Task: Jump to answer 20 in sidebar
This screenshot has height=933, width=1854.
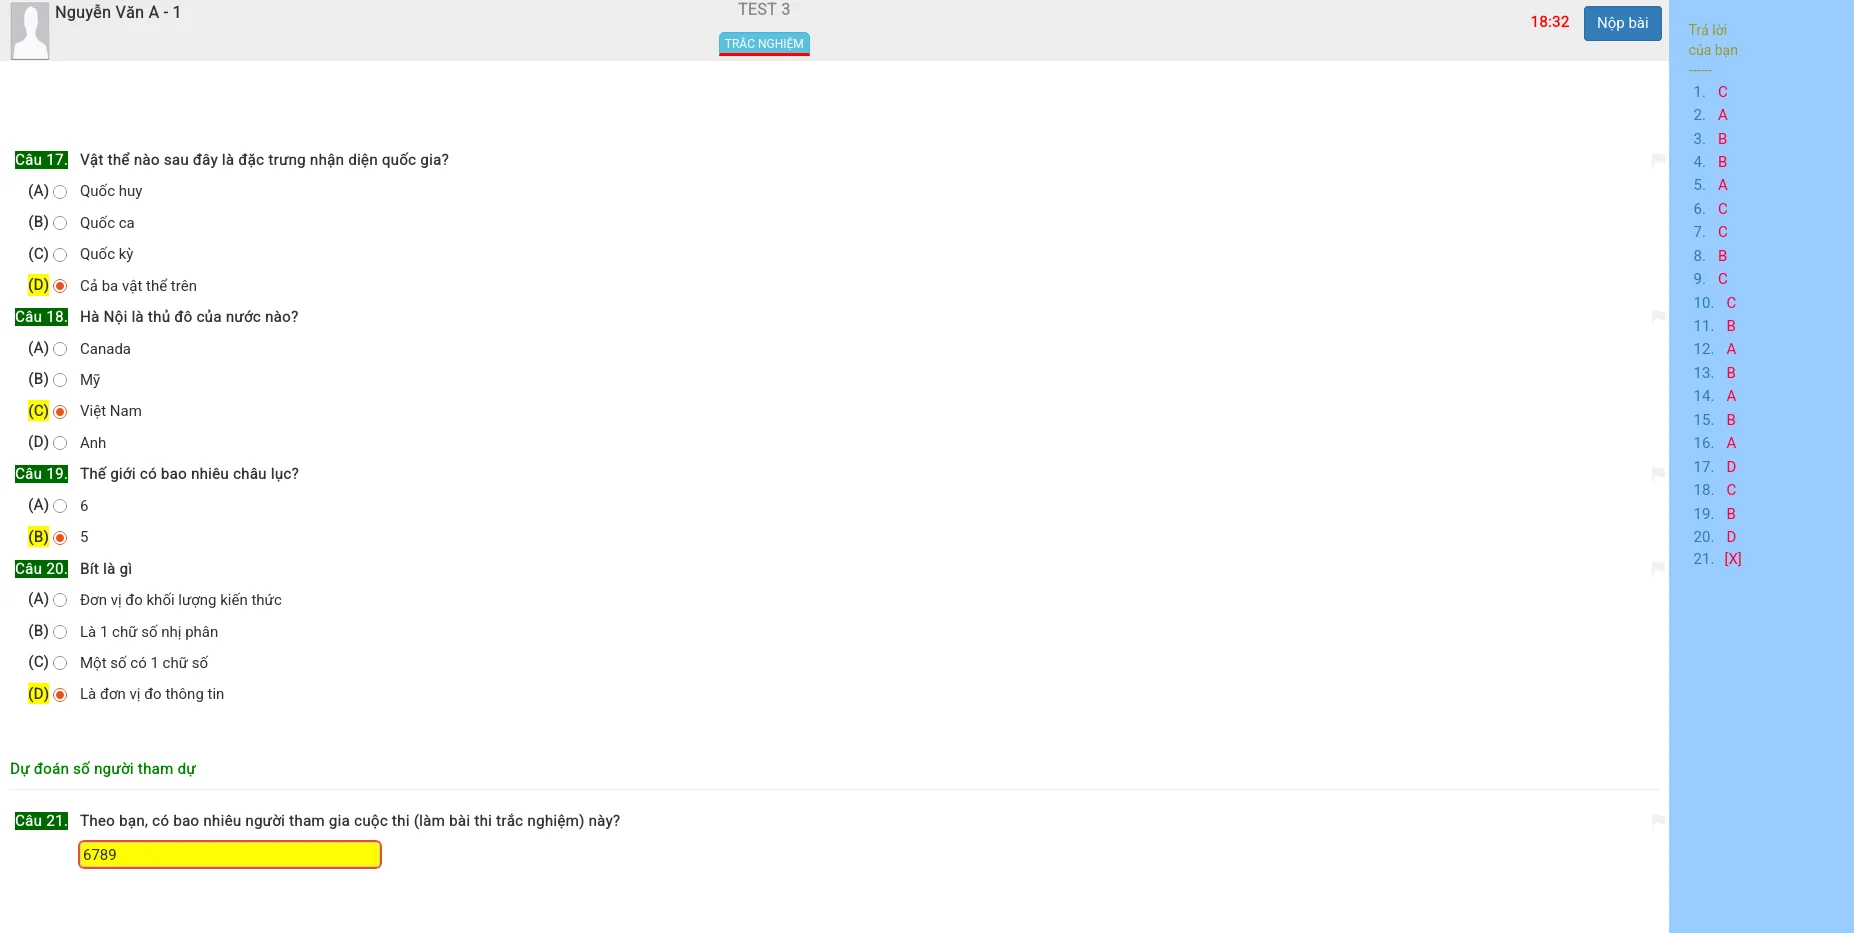Action: tap(1714, 537)
